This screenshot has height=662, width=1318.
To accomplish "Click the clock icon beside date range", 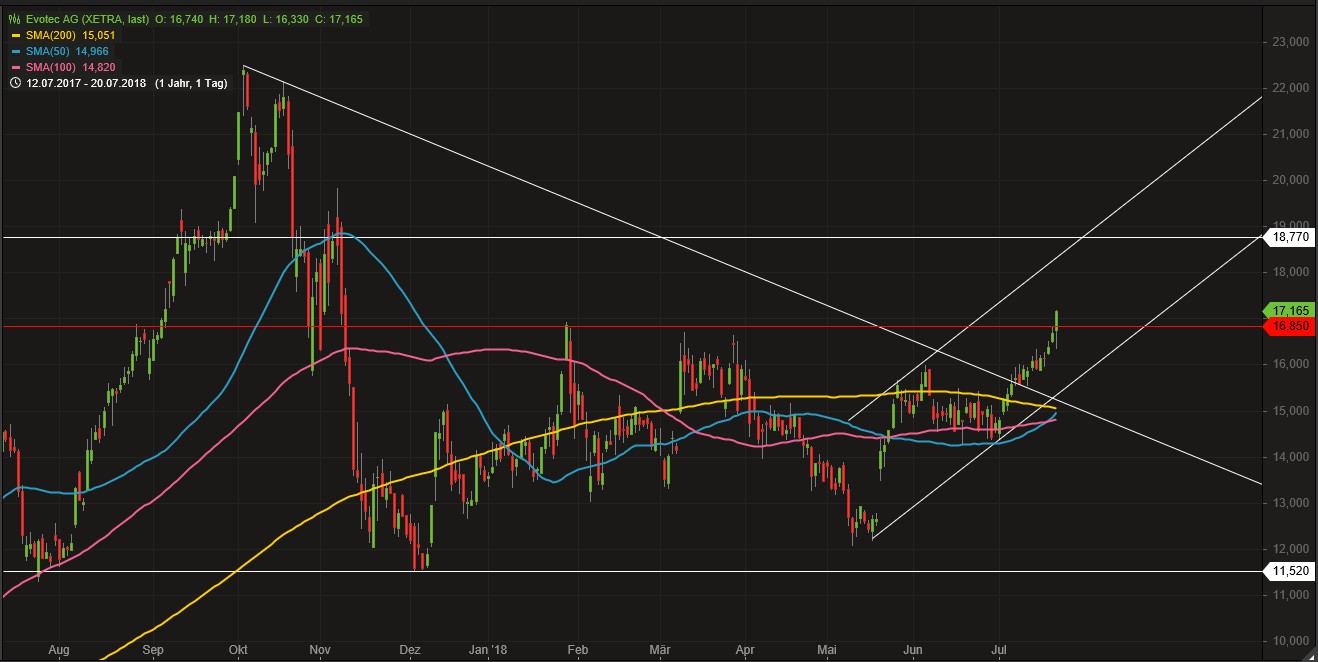I will (x=13, y=83).
